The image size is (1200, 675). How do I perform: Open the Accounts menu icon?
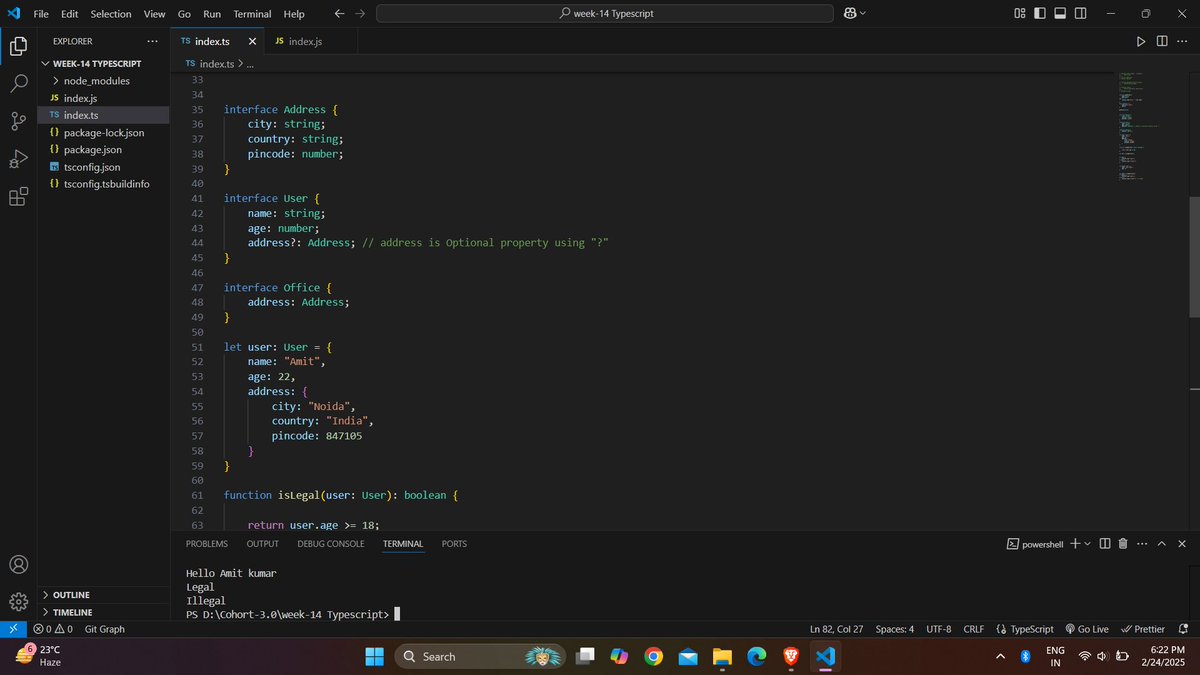pos(18,564)
